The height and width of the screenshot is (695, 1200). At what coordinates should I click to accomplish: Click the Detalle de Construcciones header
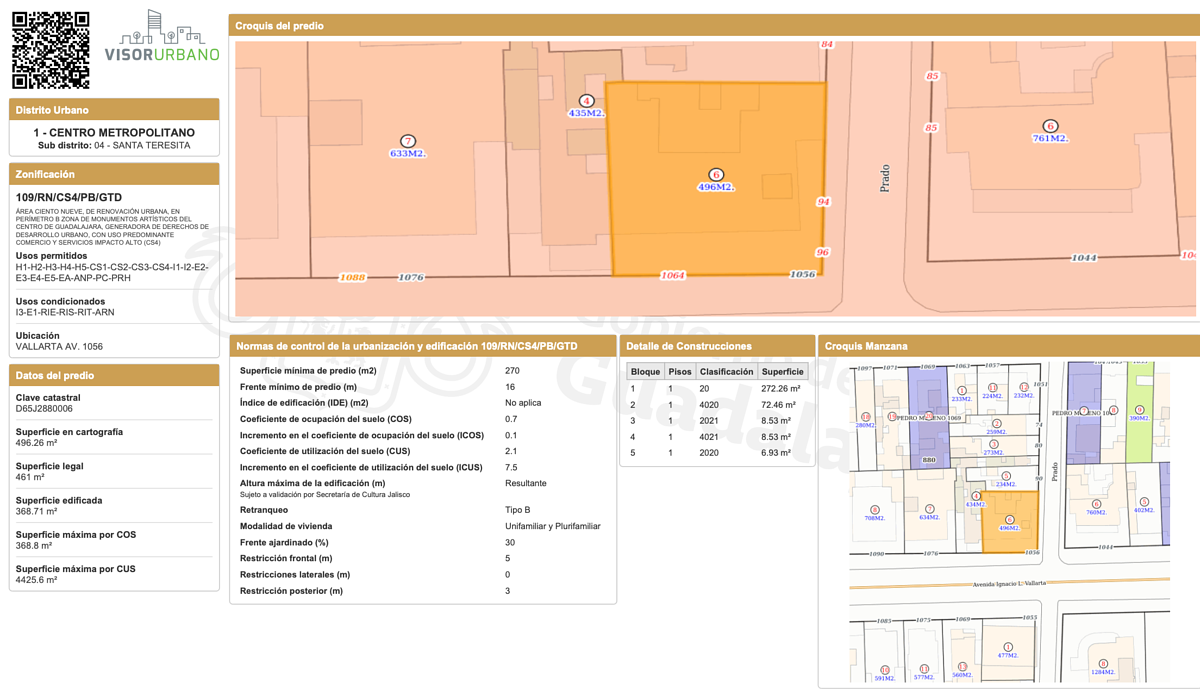(688, 346)
